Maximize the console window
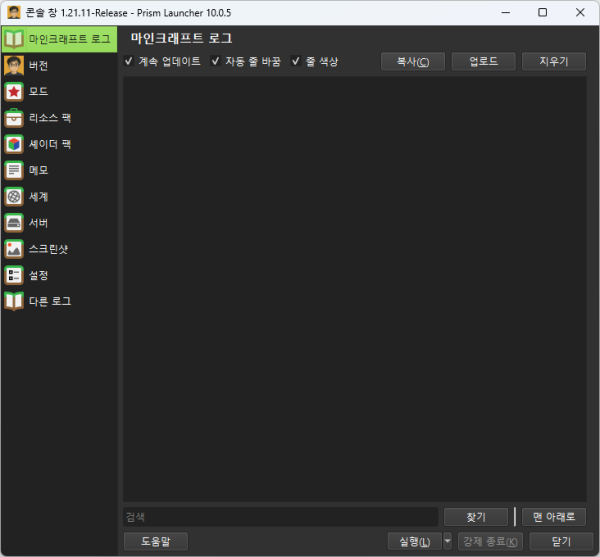Image resolution: width=600 pixels, height=557 pixels. pos(543,13)
